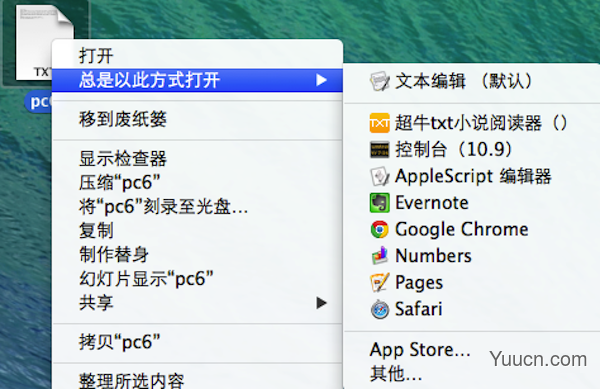
Task: Click the green Evernote elephant icon
Action: pyautogui.click(x=380, y=203)
